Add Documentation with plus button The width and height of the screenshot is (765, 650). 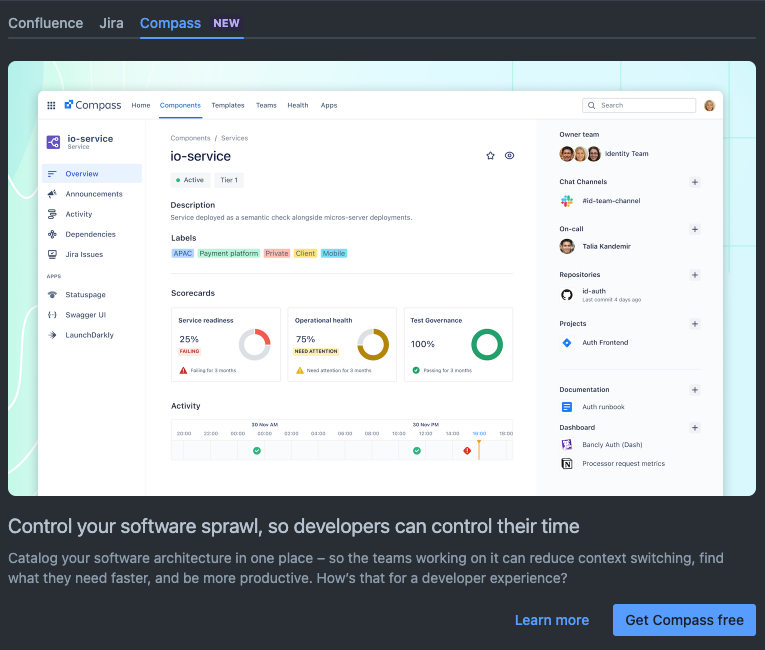(695, 389)
